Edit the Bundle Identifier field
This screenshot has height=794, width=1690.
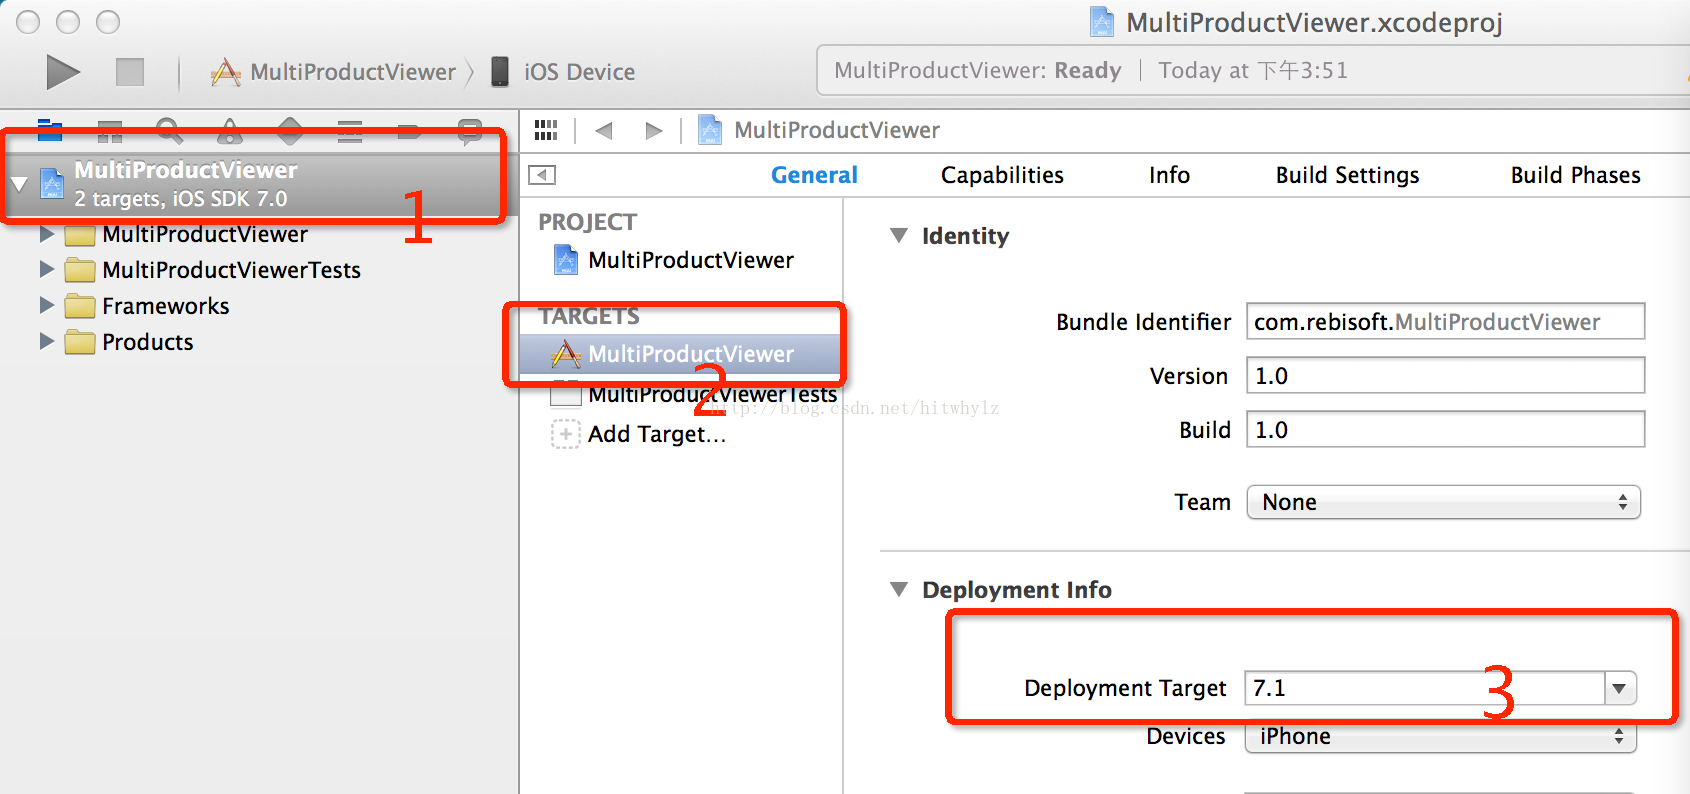(x=1445, y=322)
